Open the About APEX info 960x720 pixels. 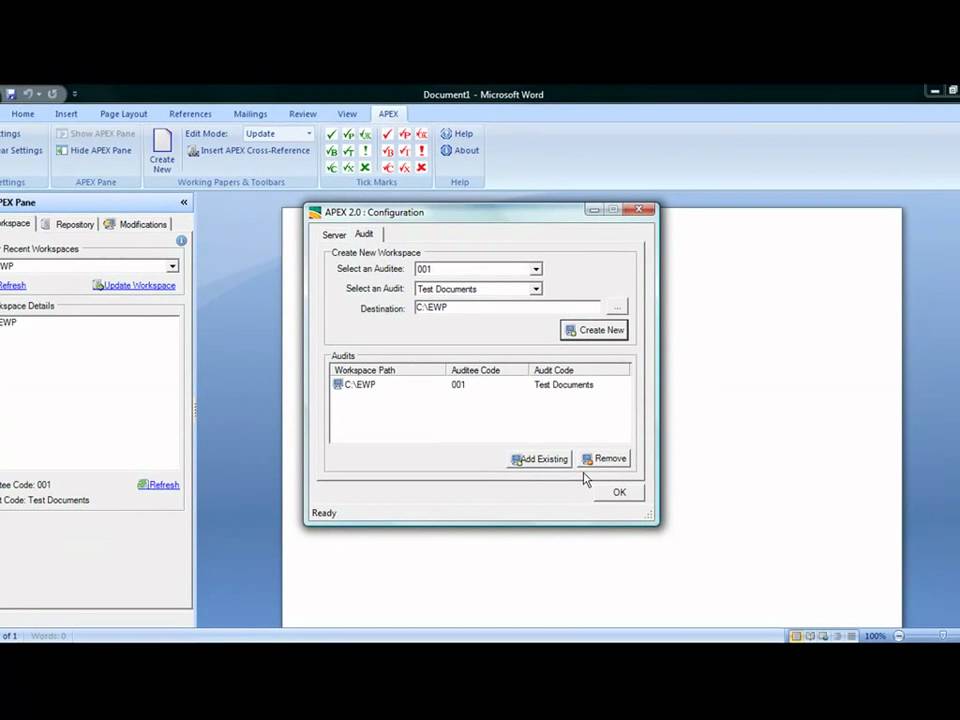coord(460,150)
